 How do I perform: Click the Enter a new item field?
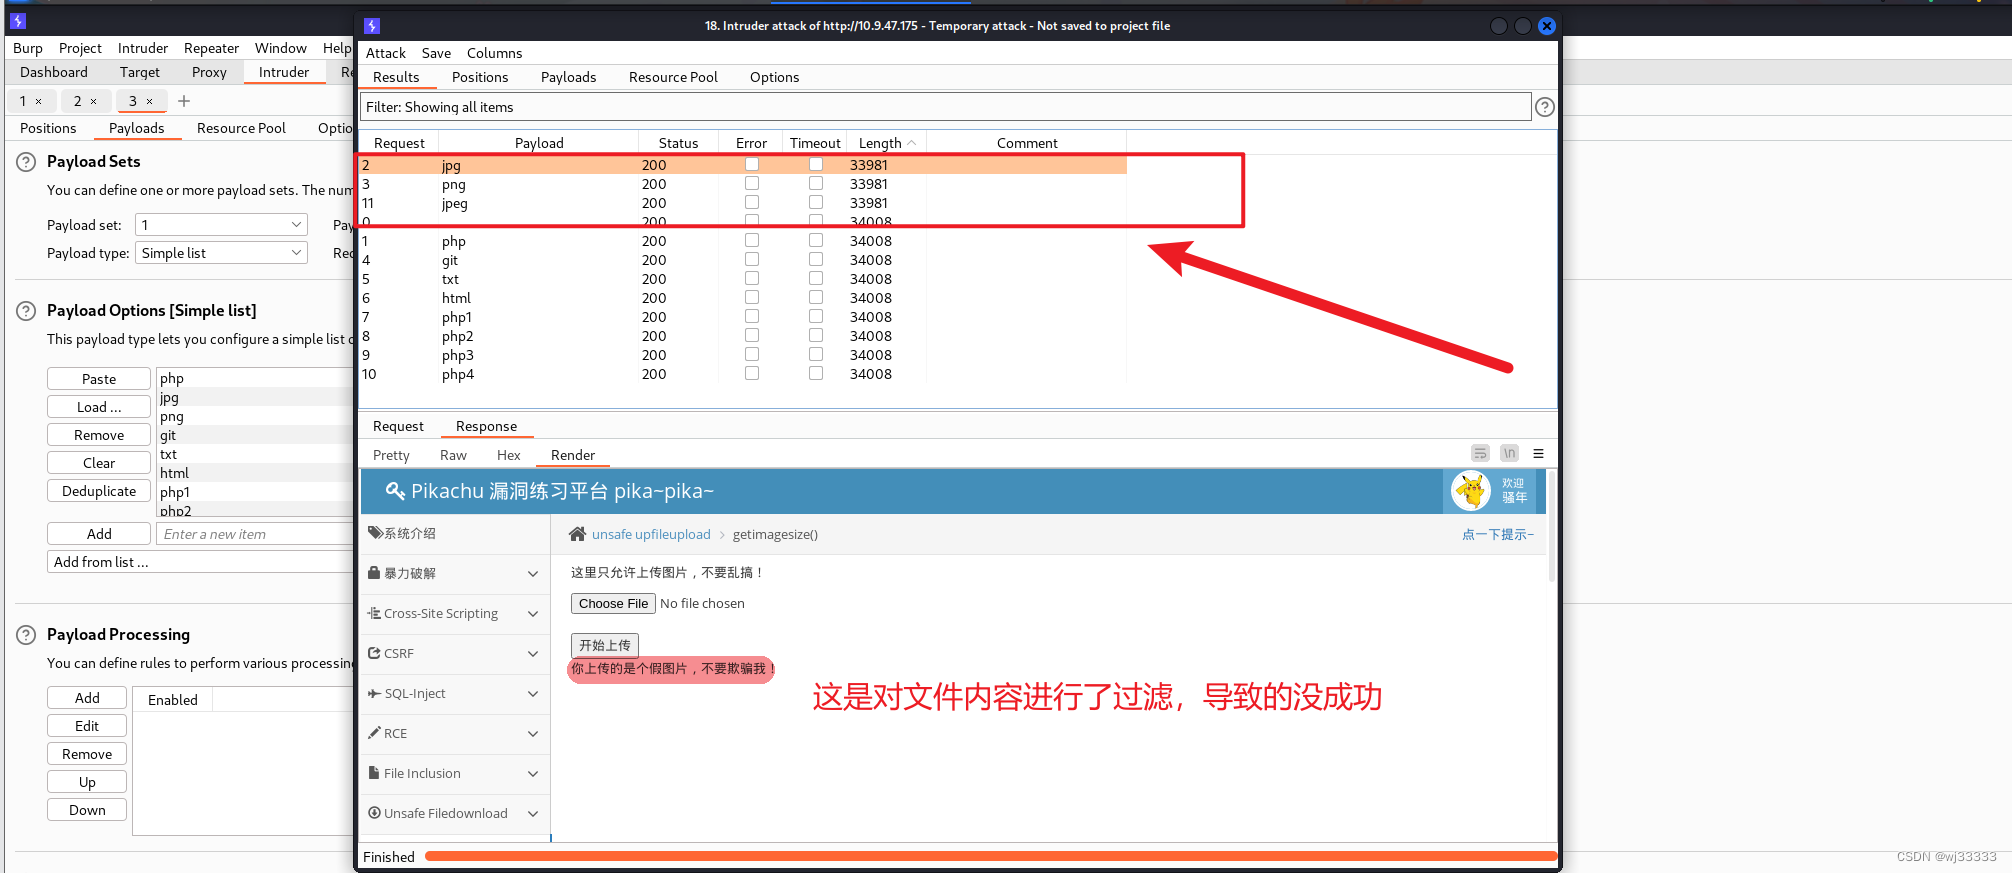255,534
